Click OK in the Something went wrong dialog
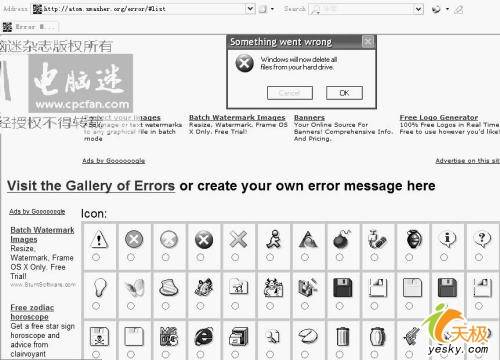The width and height of the screenshot is (500, 360). (344, 93)
